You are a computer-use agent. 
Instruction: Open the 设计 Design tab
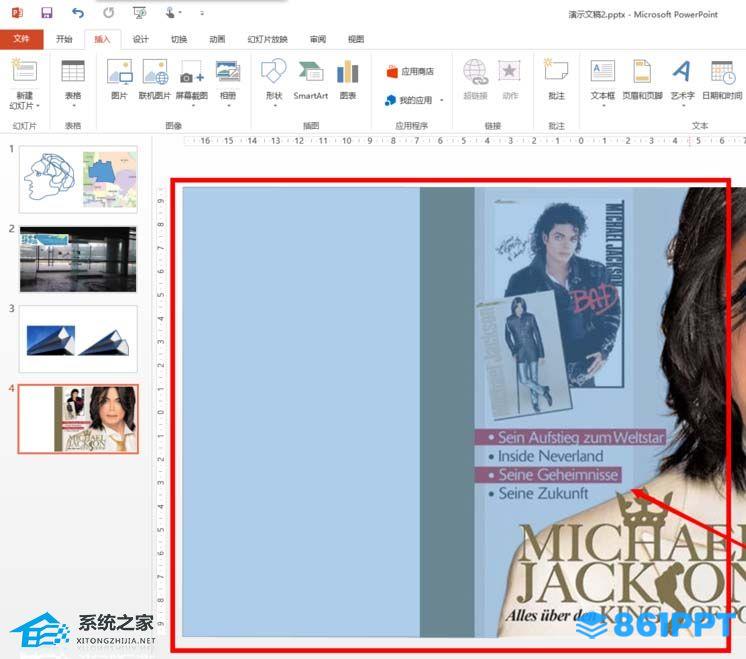tap(140, 39)
